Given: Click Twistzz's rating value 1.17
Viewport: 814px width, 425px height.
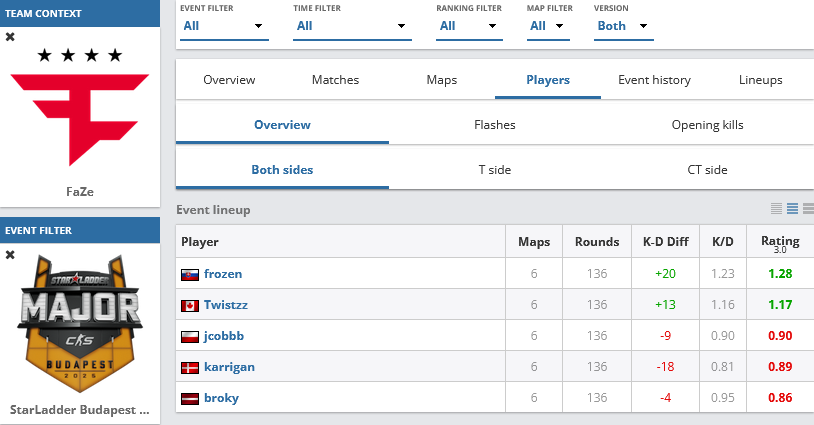Looking at the screenshot, I should tap(780, 305).
